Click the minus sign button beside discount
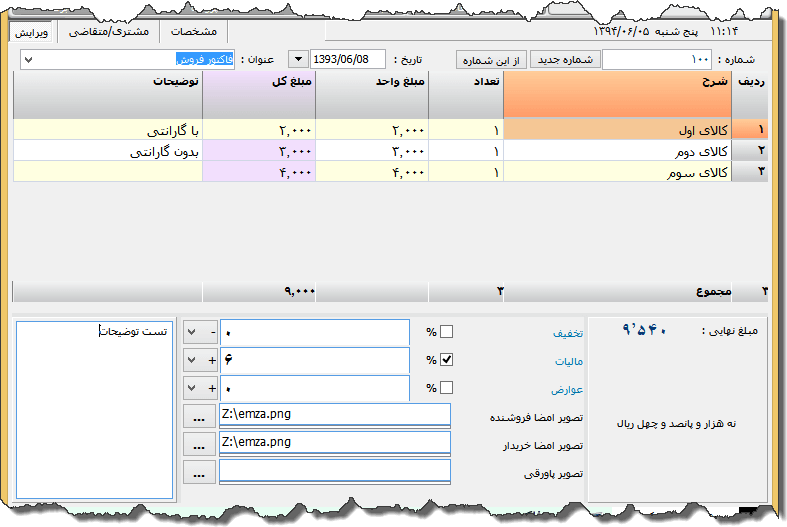 tap(213, 332)
